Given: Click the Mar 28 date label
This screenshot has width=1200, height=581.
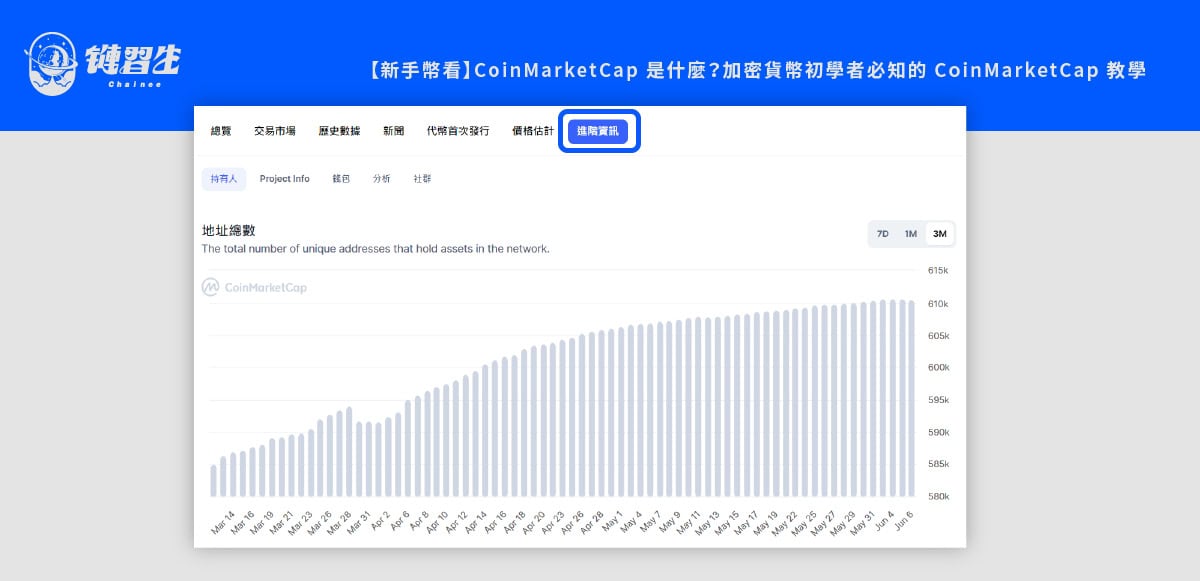Looking at the screenshot, I should pyautogui.click(x=340, y=522).
